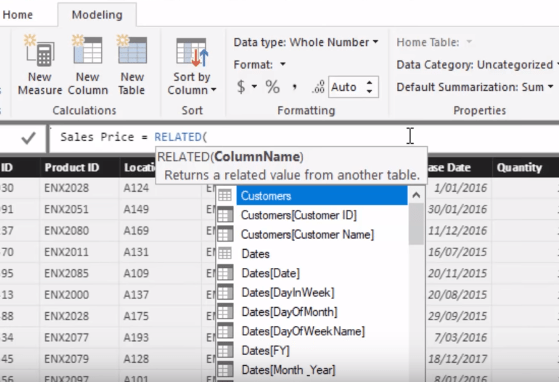Select the Modeling tab

97,15
